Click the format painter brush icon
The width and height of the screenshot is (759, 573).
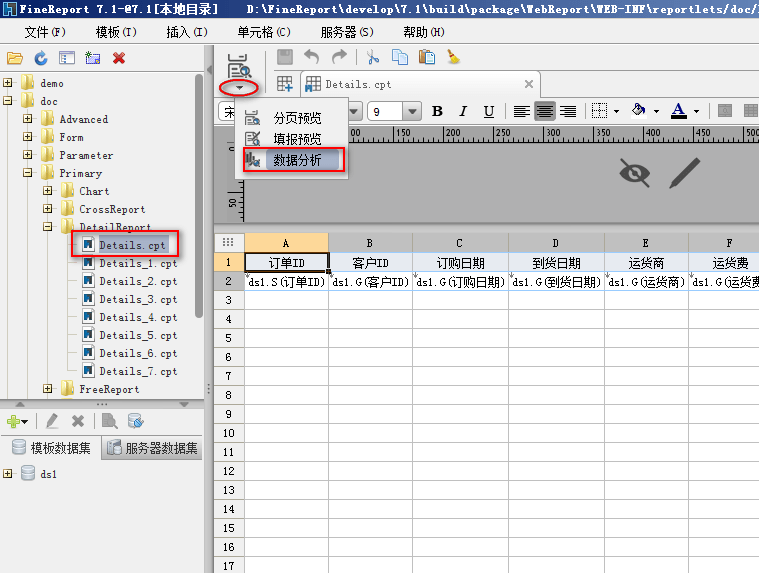tap(454, 57)
